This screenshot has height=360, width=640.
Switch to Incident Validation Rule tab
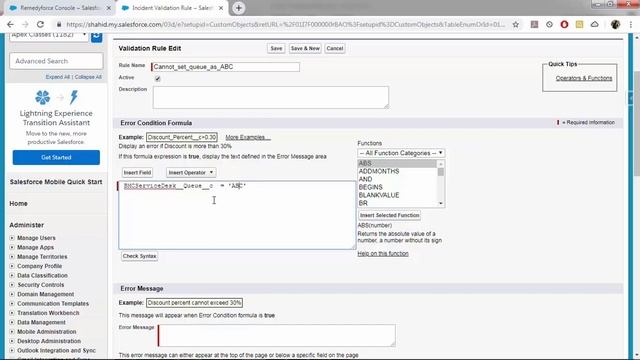pos(172,8)
